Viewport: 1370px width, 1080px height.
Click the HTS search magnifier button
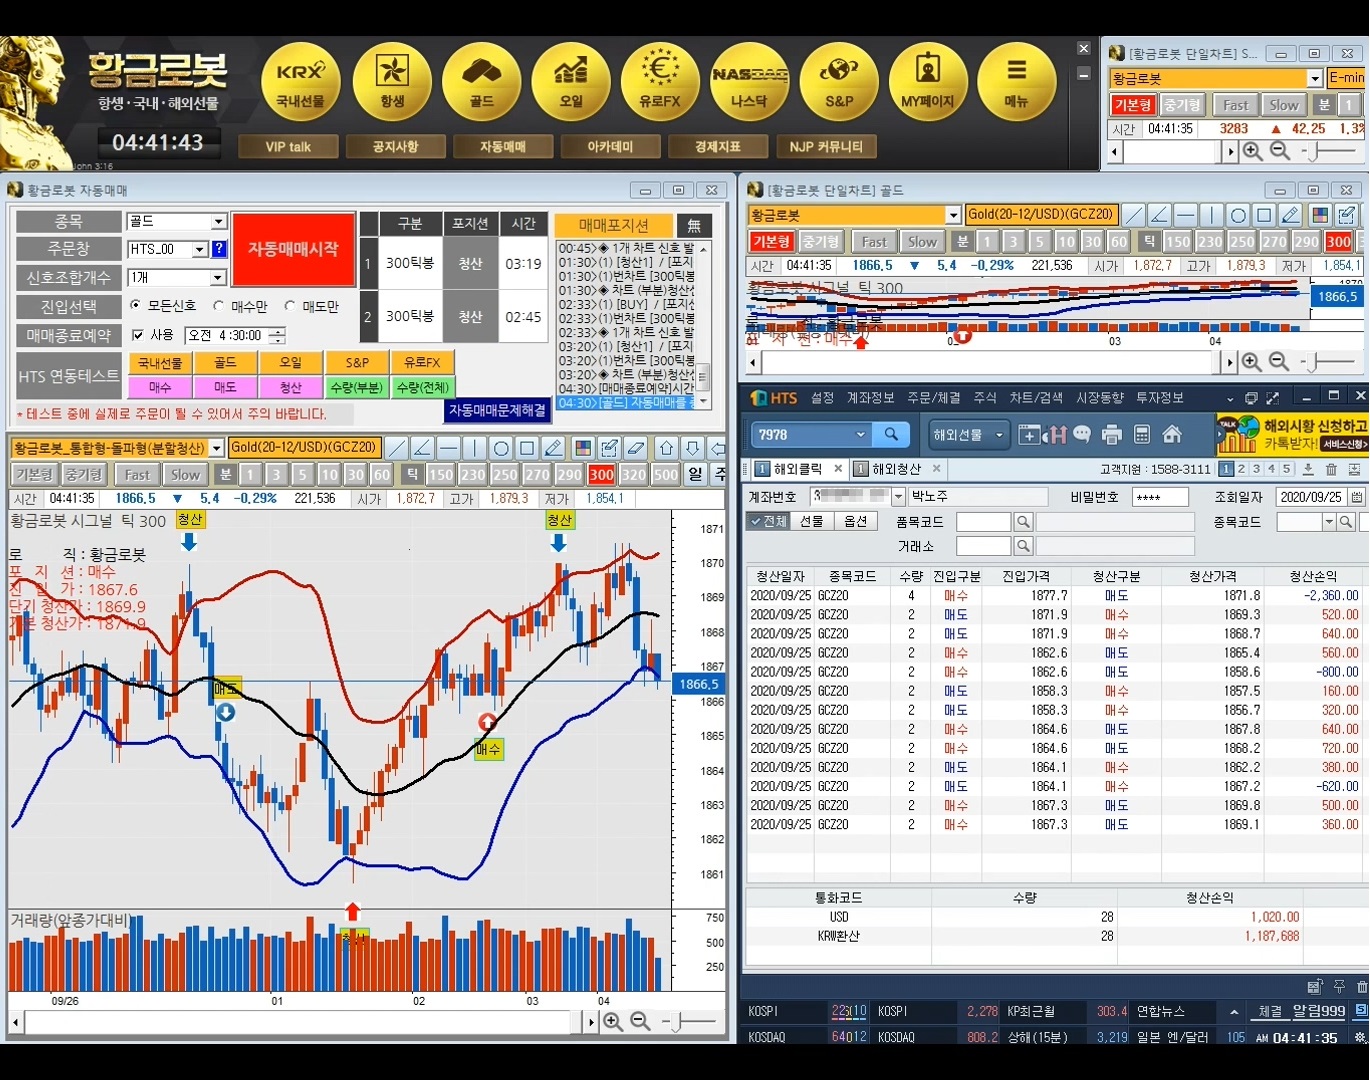891,435
